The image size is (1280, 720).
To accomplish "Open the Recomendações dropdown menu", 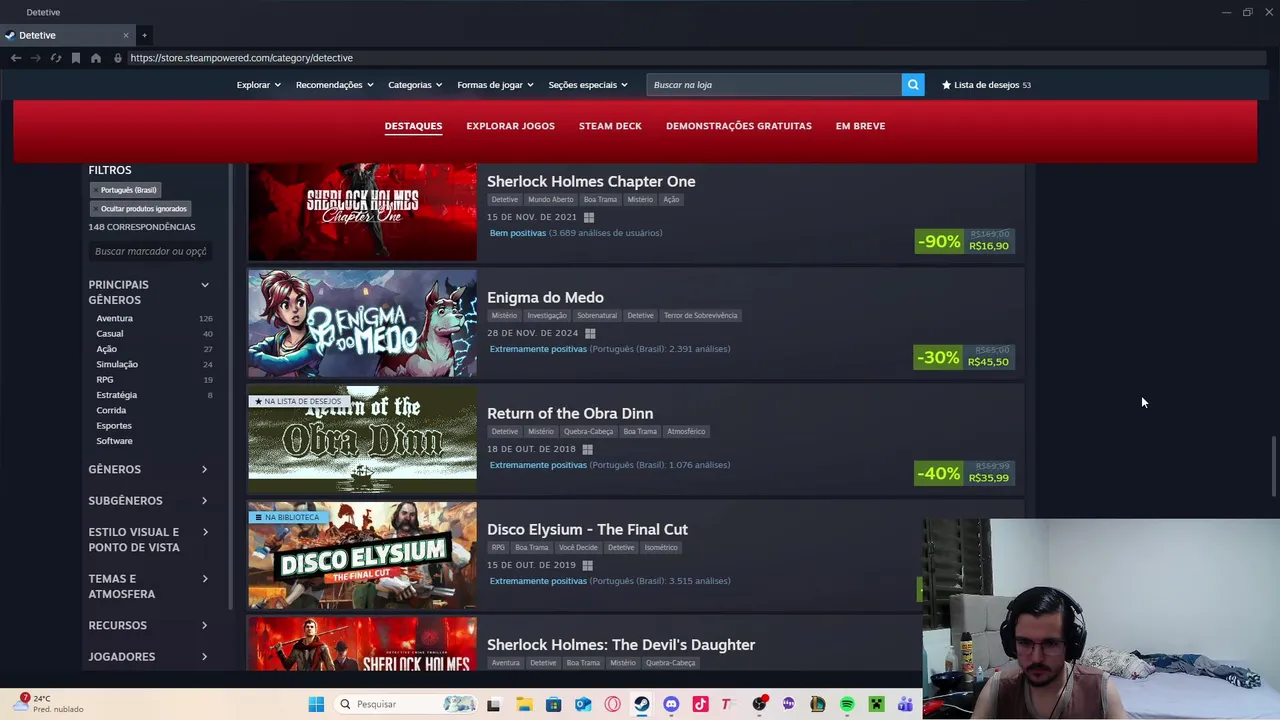I will coord(334,85).
